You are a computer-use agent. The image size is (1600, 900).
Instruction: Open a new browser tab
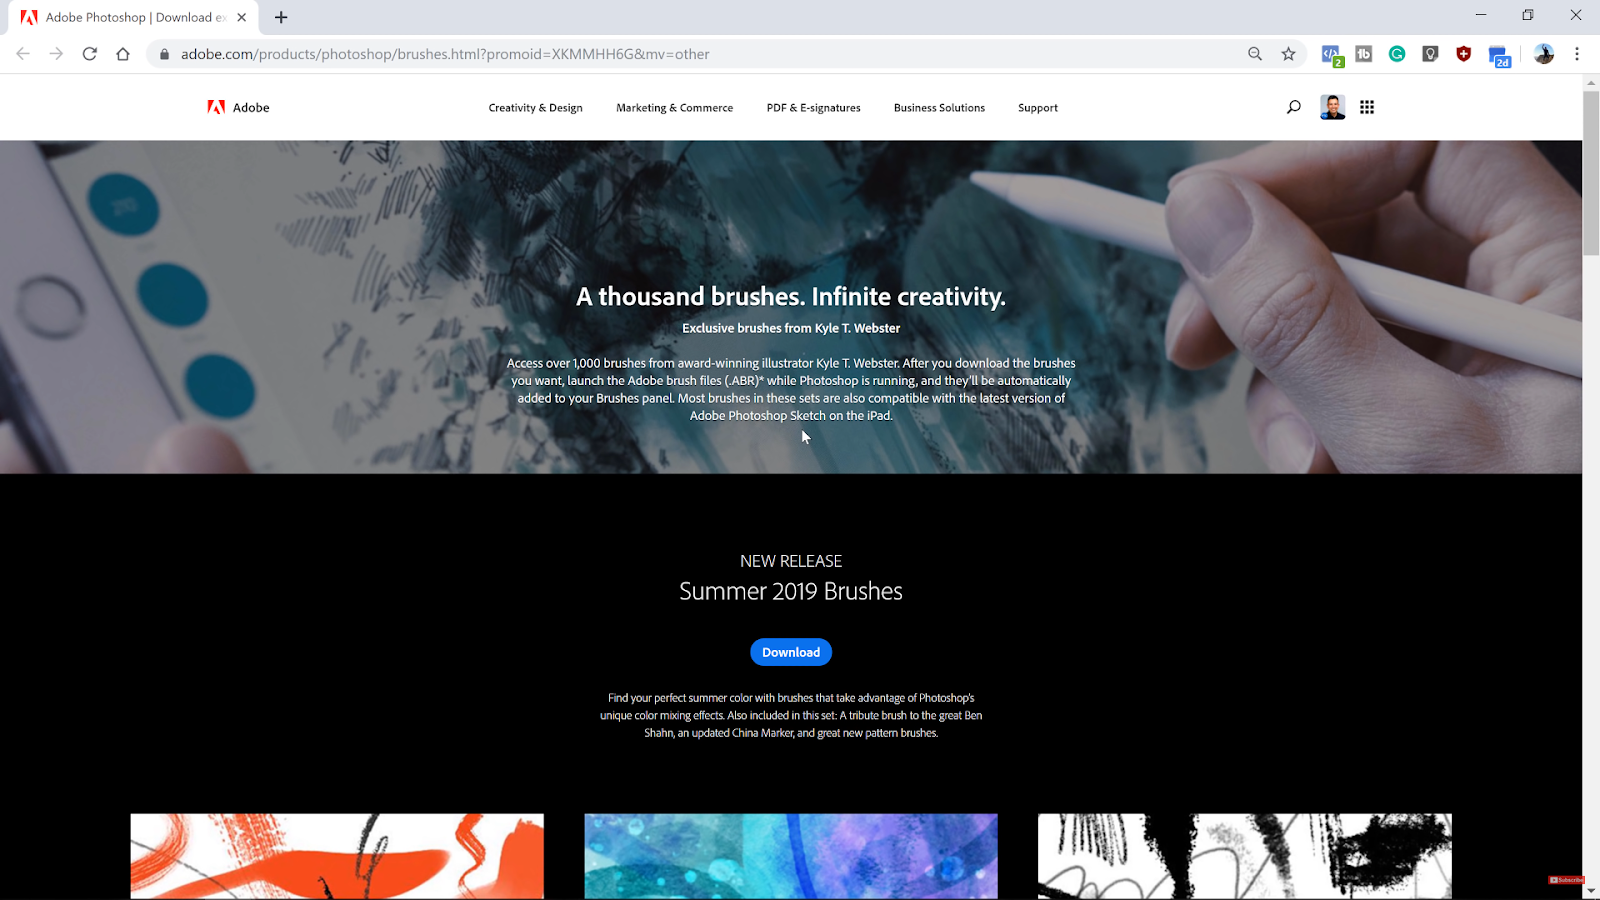point(281,17)
